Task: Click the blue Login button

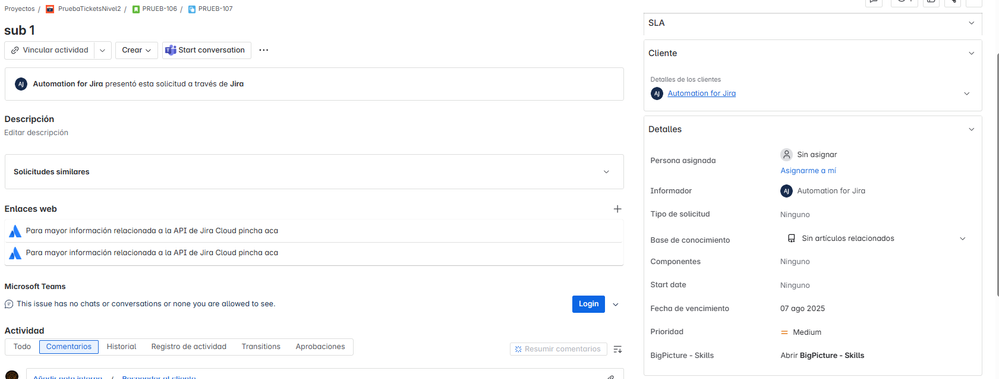Action: point(588,304)
